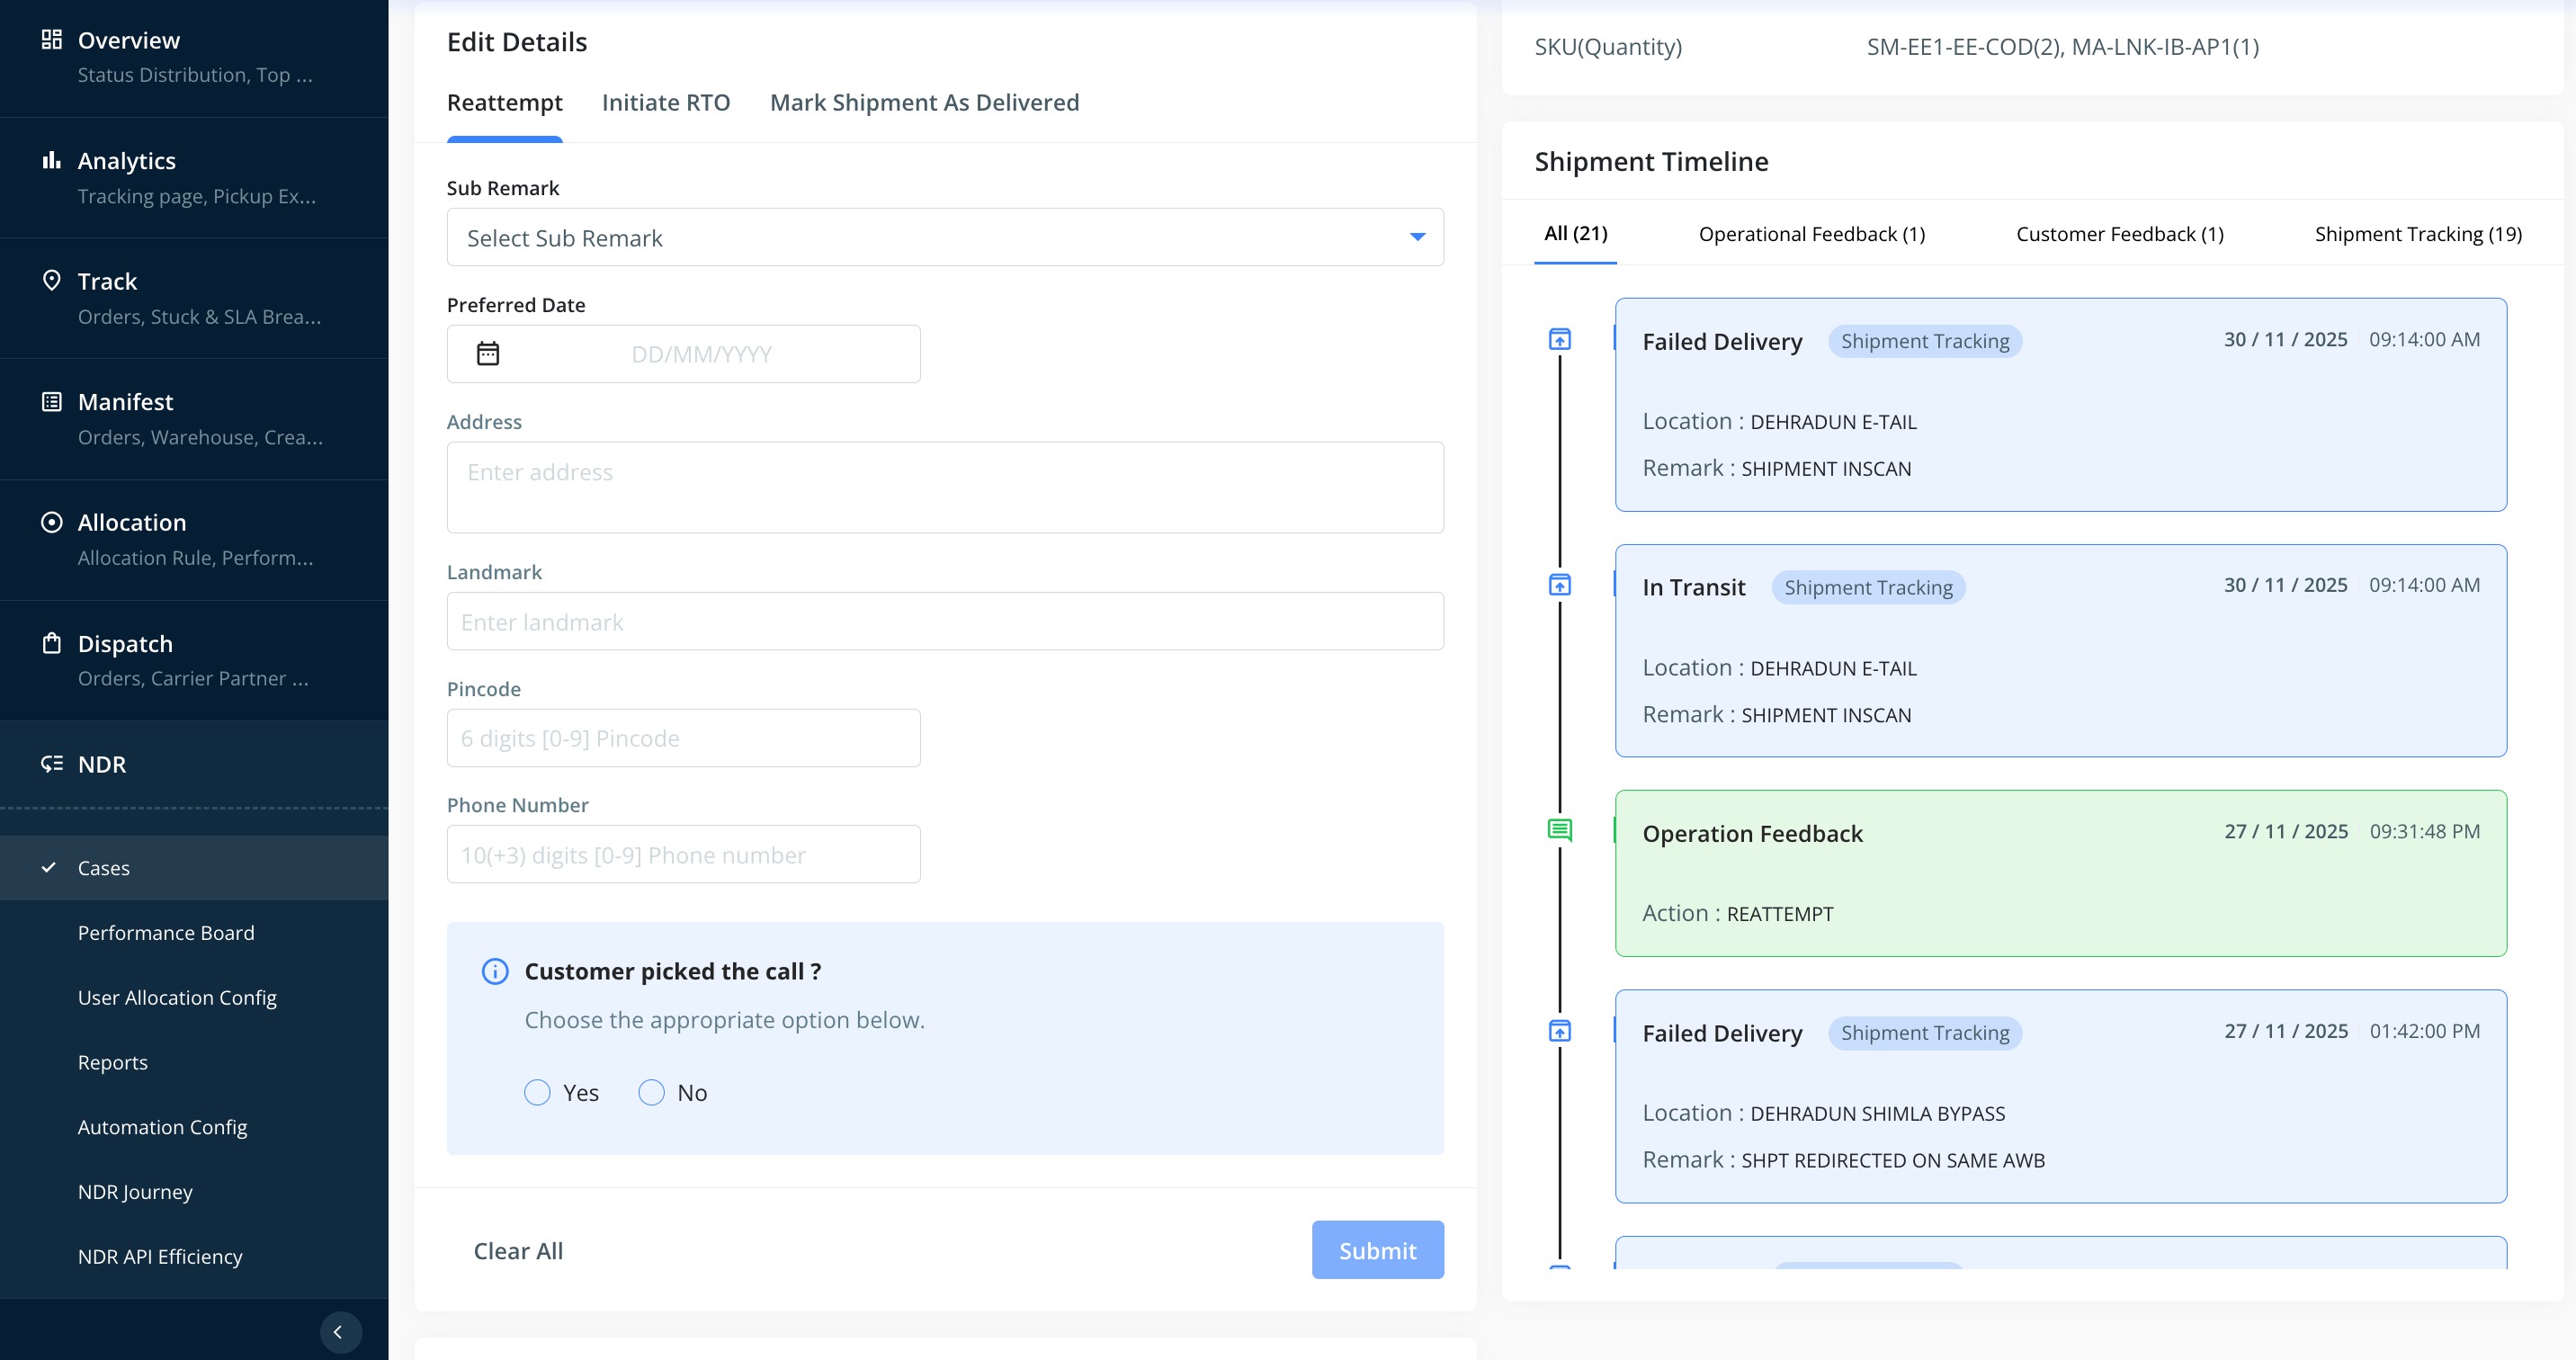The image size is (2576, 1360).
Task: Switch to the Initiate RTO tab
Action: (666, 103)
